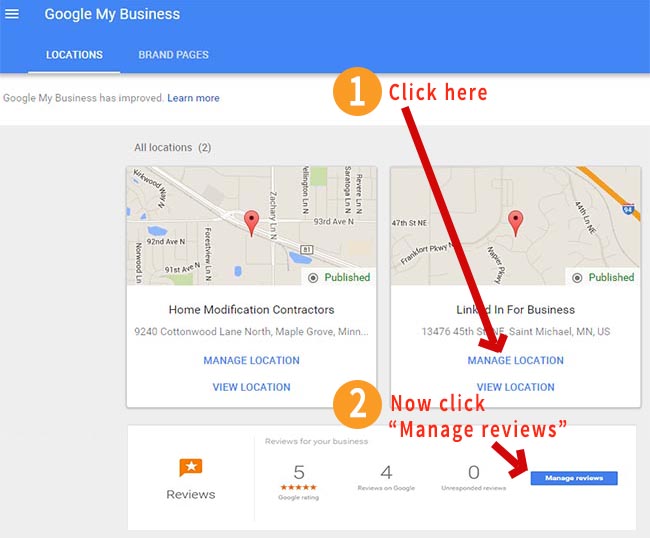Click the red map pin on the Home Modification map

click(x=251, y=223)
